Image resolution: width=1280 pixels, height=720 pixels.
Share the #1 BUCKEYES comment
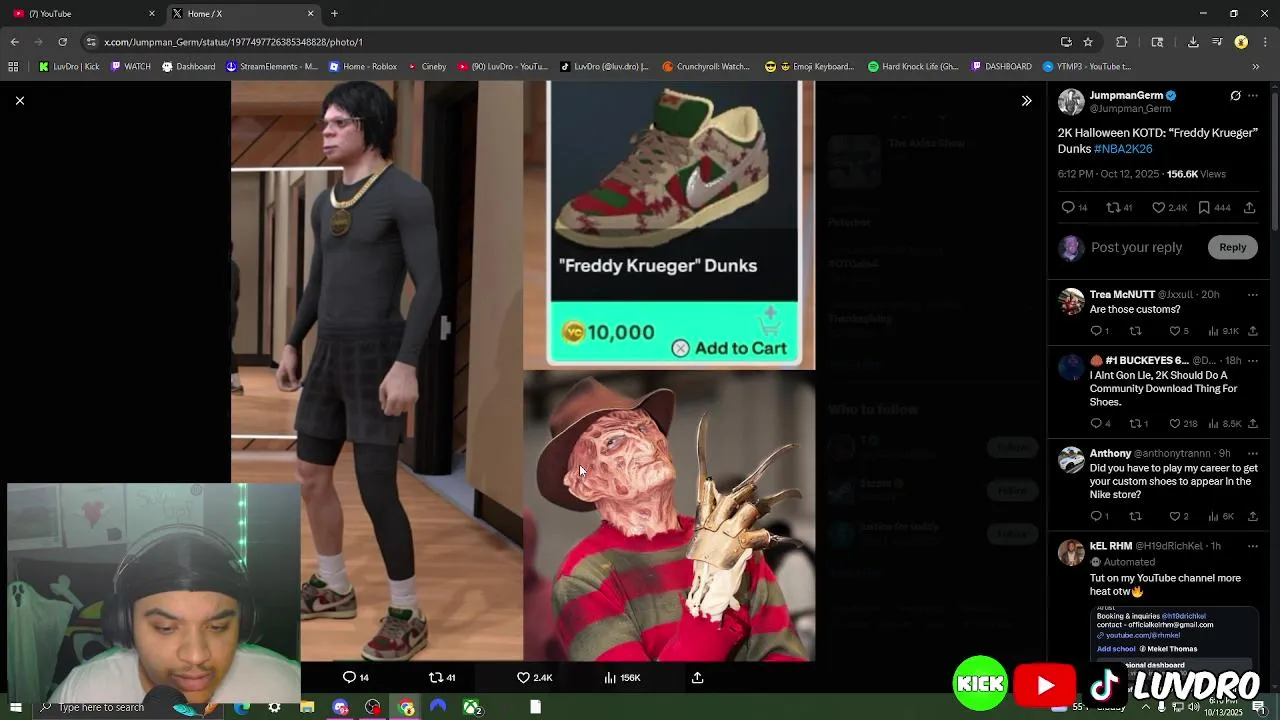pyautogui.click(x=1253, y=424)
